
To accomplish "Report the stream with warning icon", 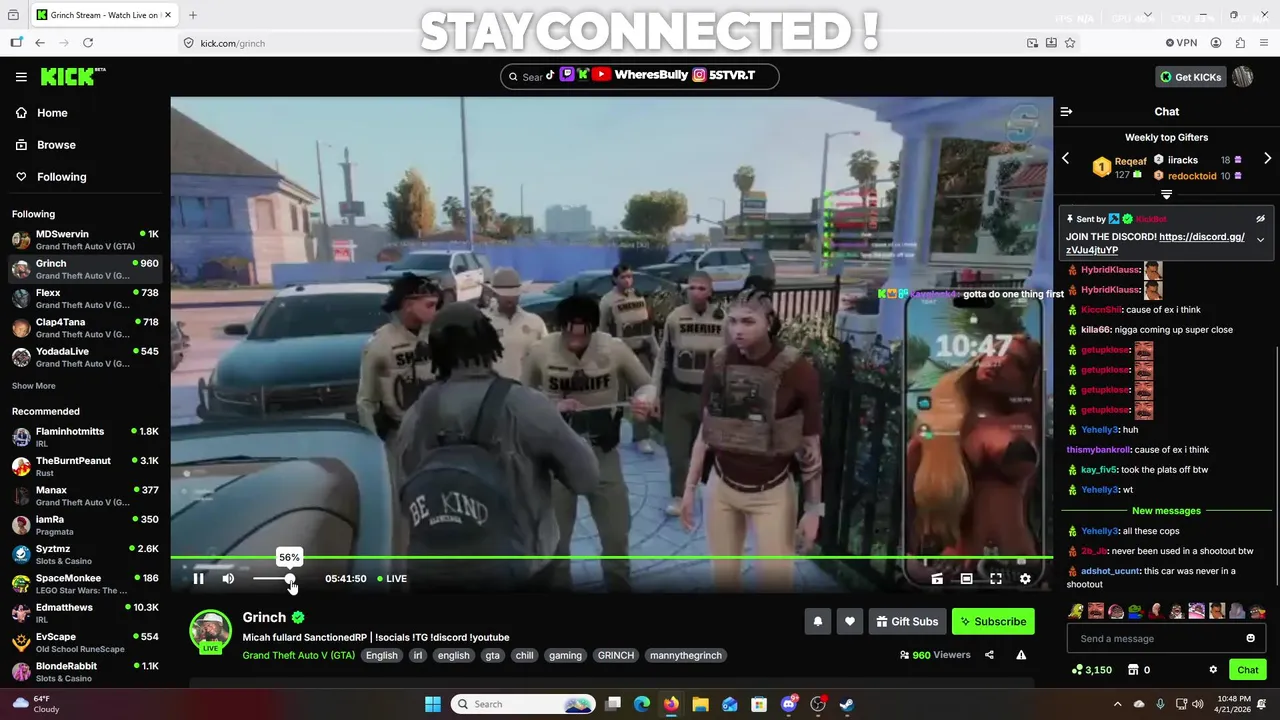I will point(1021,655).
